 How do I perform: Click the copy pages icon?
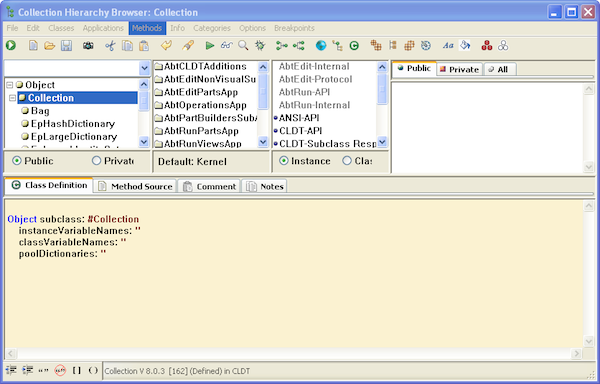[127, 46]
